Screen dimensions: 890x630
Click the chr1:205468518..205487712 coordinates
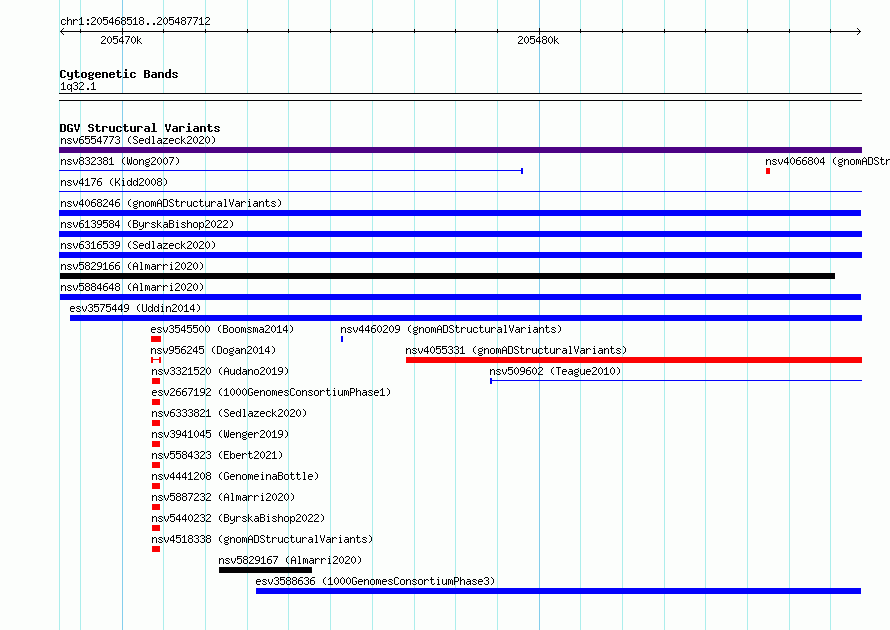point(135,21)
